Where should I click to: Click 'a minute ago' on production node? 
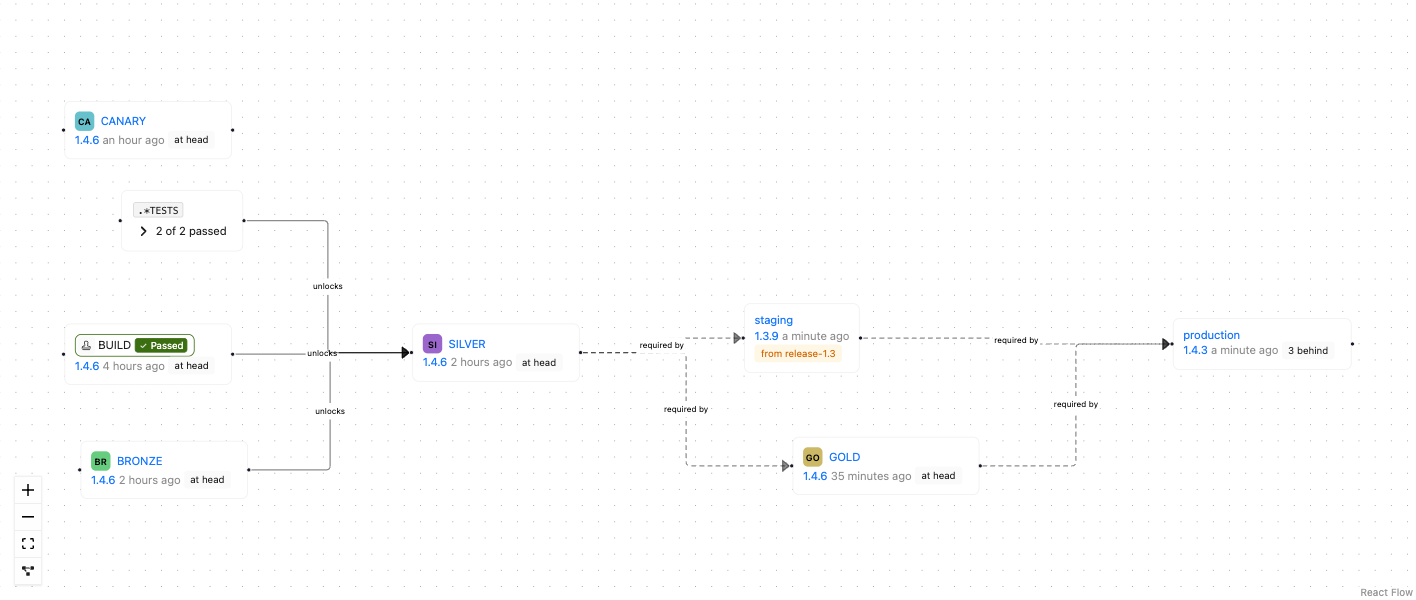[1244, 350]
